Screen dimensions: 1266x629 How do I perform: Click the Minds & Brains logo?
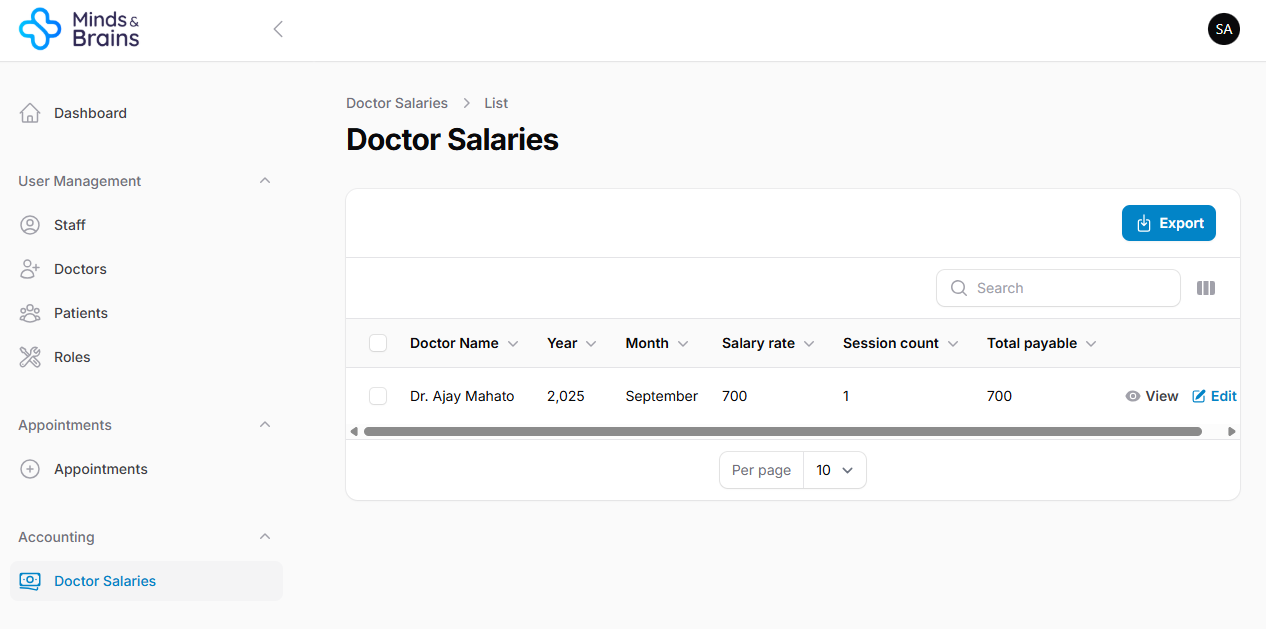[x=79, y=29]
